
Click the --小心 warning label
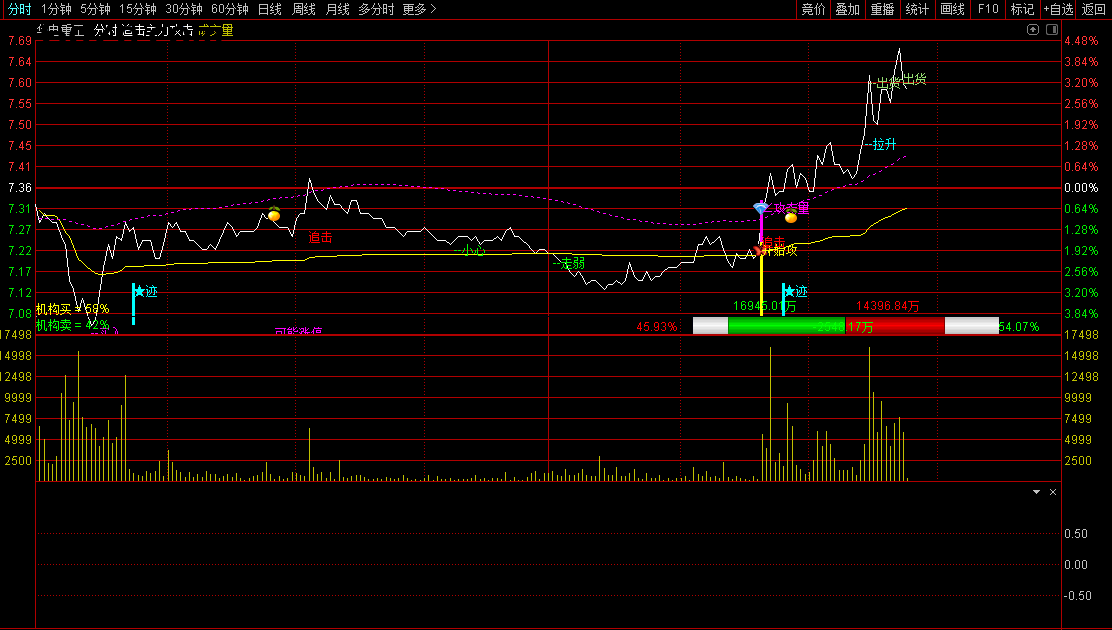coord(469,250)
